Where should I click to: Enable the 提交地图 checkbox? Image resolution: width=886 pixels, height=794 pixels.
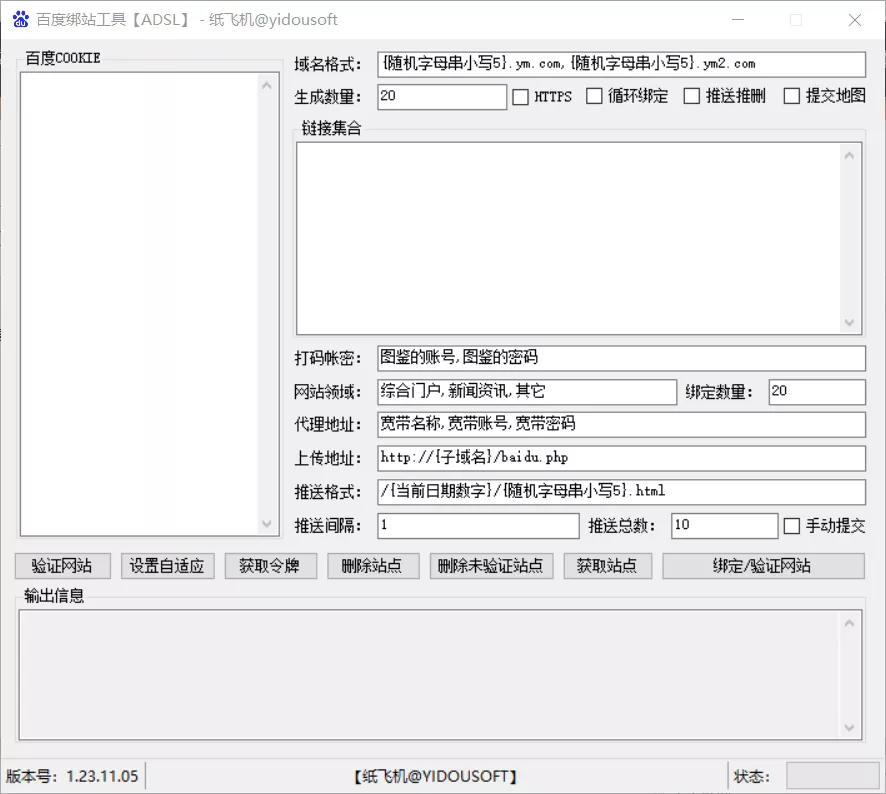point(791,96)
